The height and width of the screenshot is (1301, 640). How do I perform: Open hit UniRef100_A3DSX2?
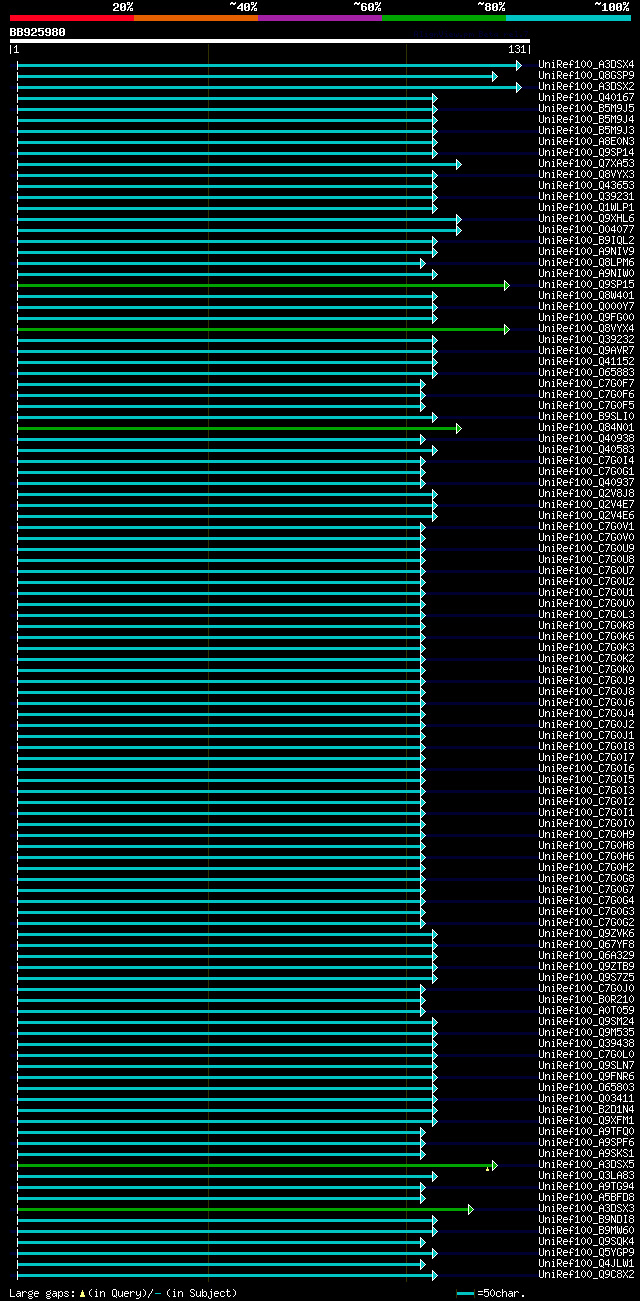(586, 87)
